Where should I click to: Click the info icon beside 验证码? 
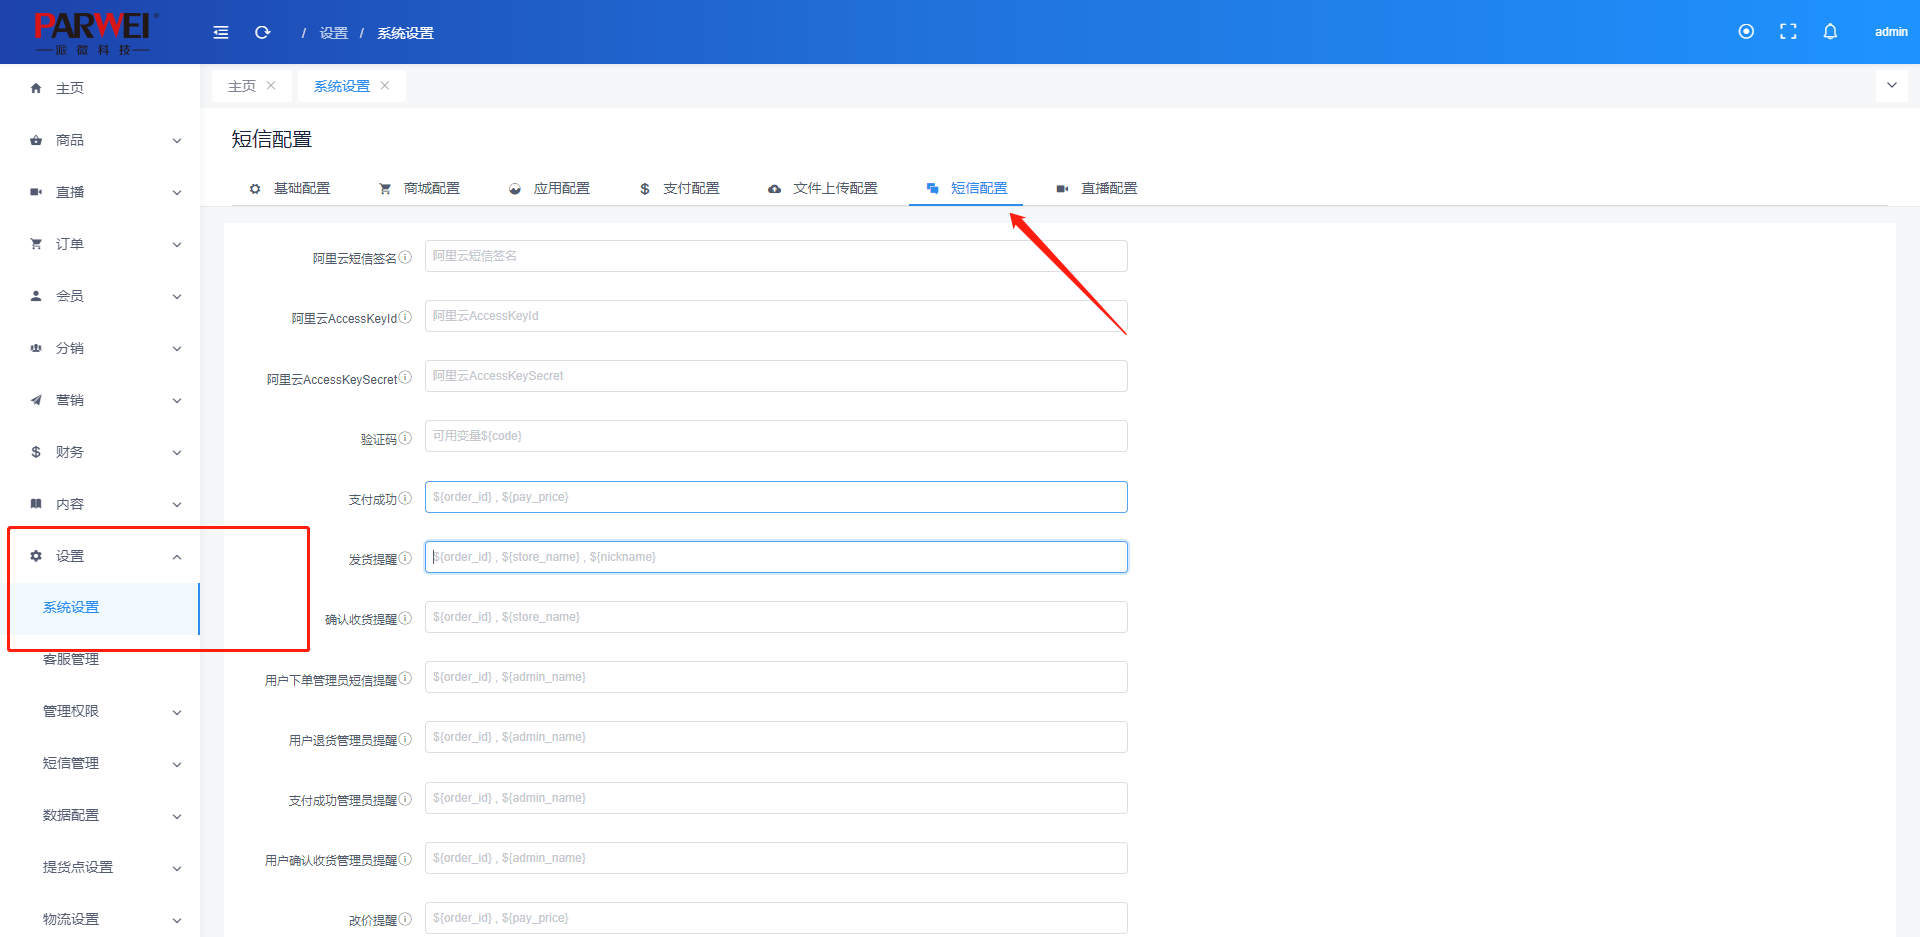click(x=405, y=438)
